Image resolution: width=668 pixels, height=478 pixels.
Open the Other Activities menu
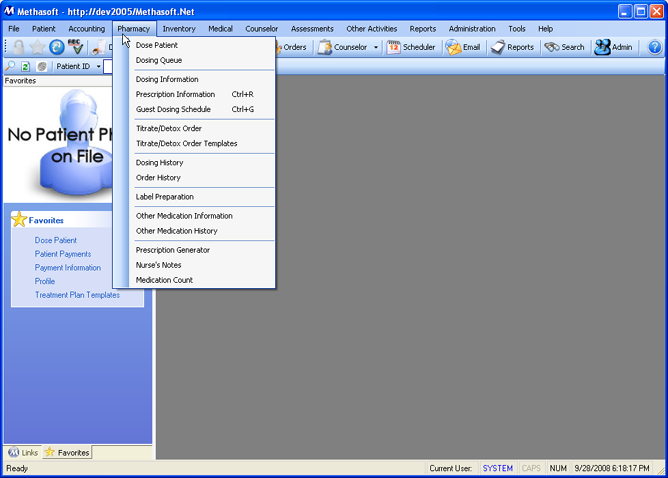[371, 29]
